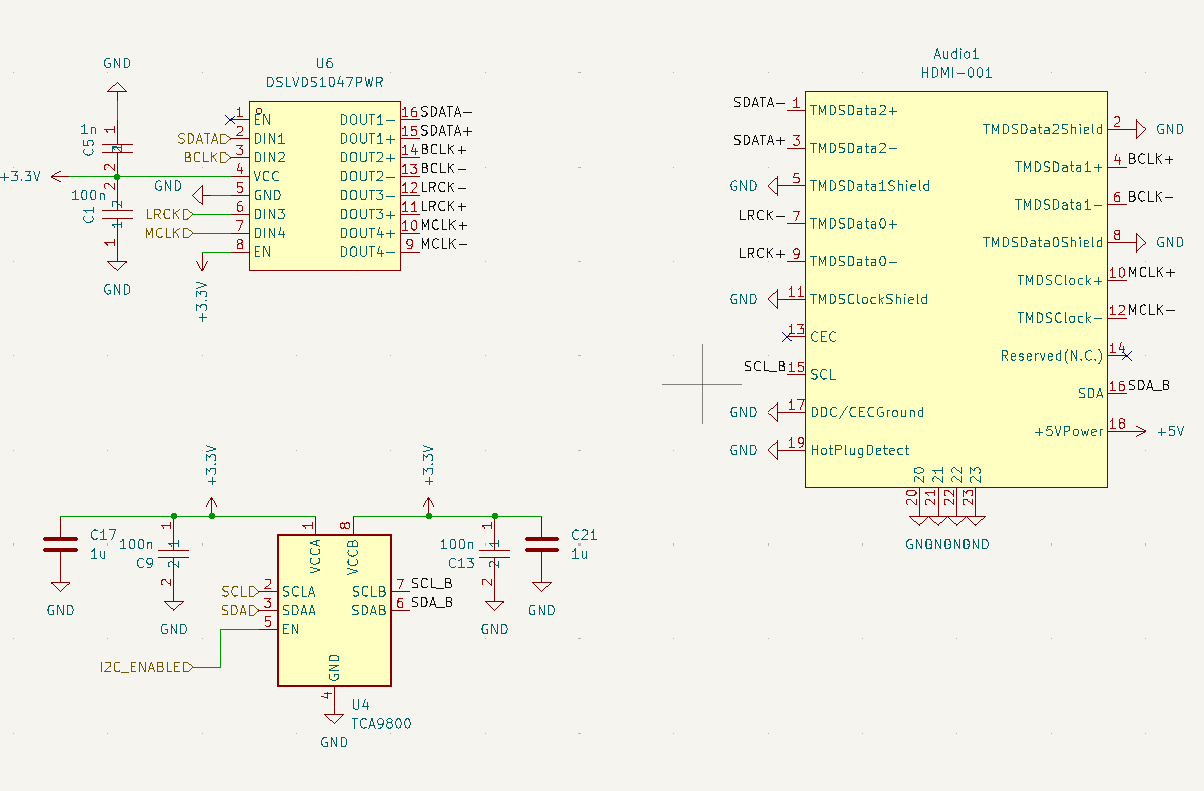Click the no-connect flag on U6 pin 1

[x=231, y=119]
